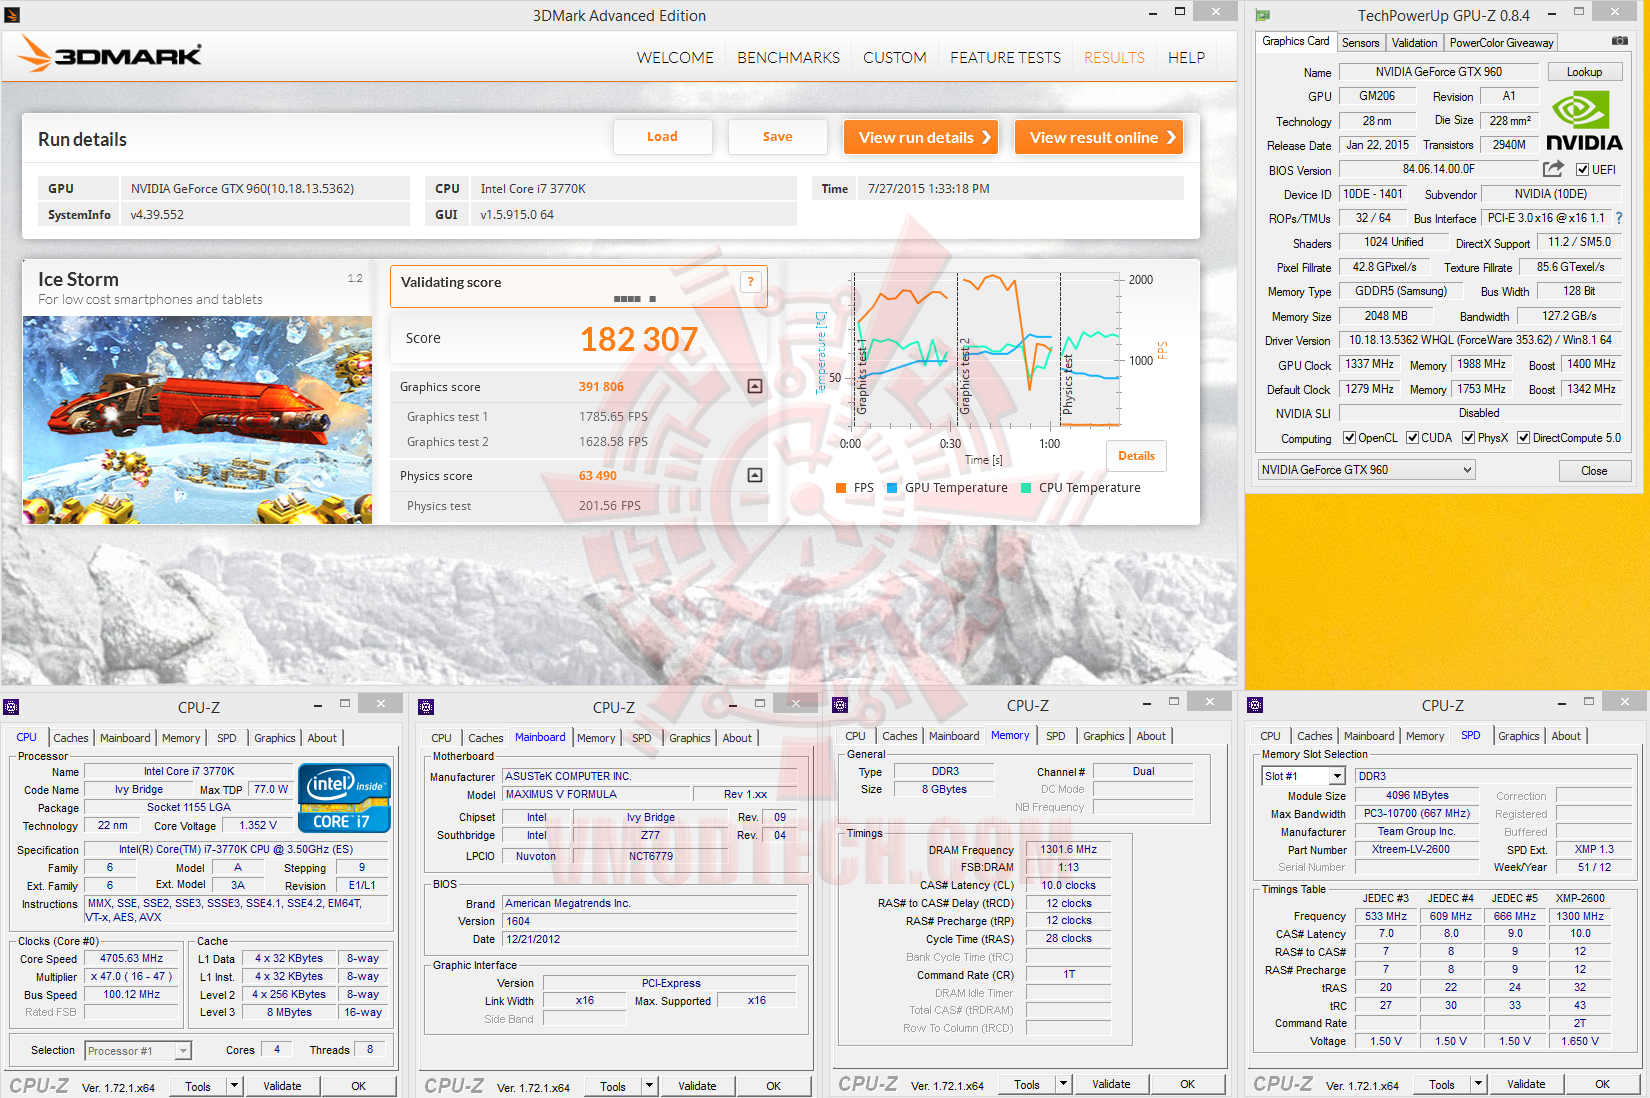Image resolution: width=1650 pixels, height=1098 pixels.
Task: Click the blue GPU Temperature legend swatch
Action: 892,488
